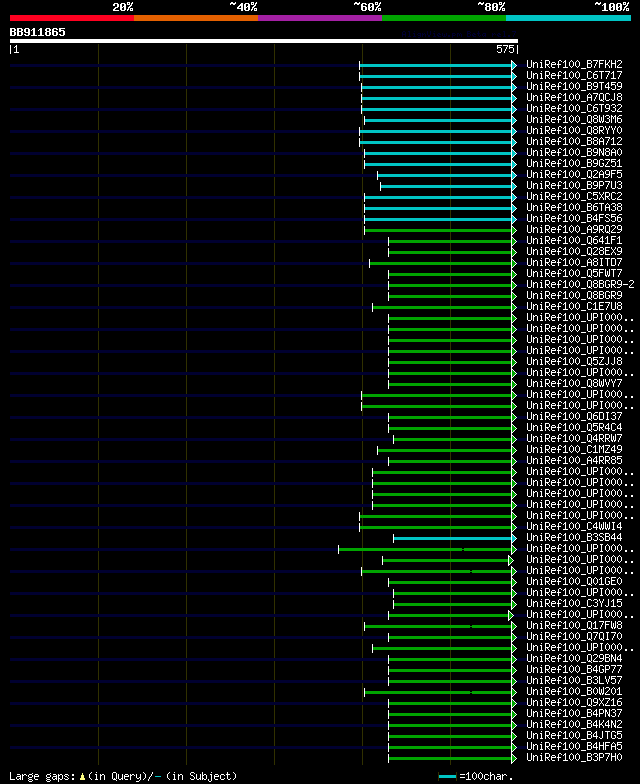Select hit label UniRef100_Q8WVY7
Screen dimensions: 640x784
click(574, 384)
